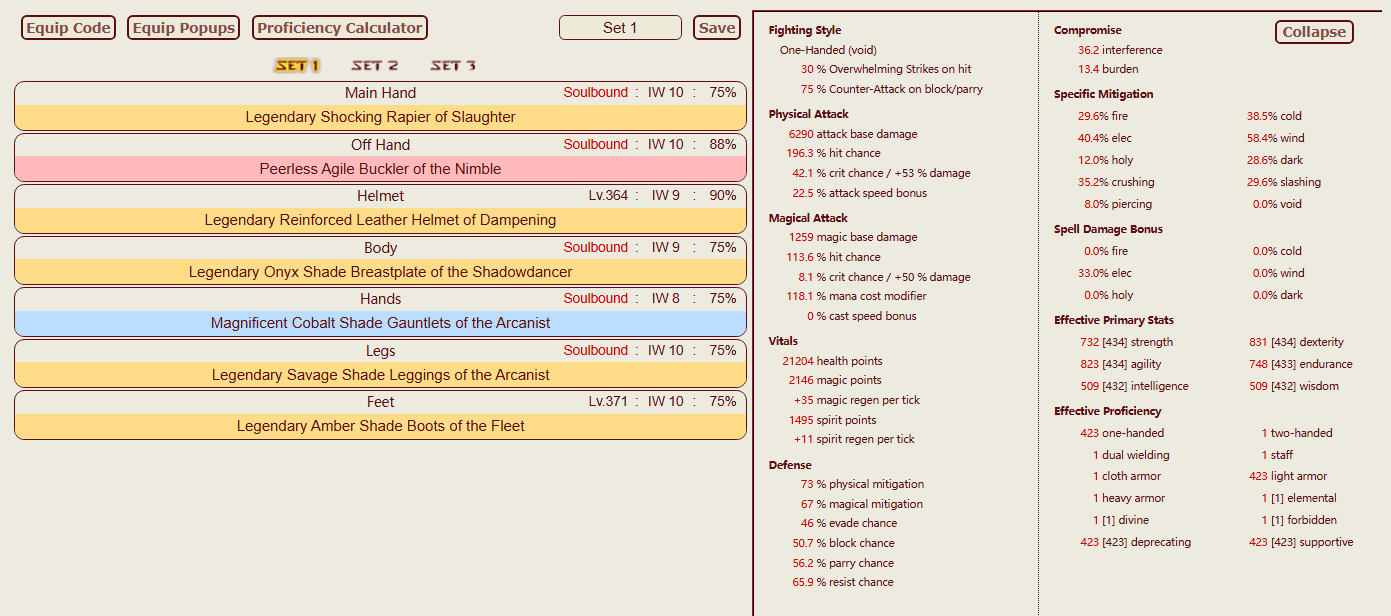Viewport: 1391px width, 616px height.
Task: Click the 2146 magic points line
Action: 835,380
